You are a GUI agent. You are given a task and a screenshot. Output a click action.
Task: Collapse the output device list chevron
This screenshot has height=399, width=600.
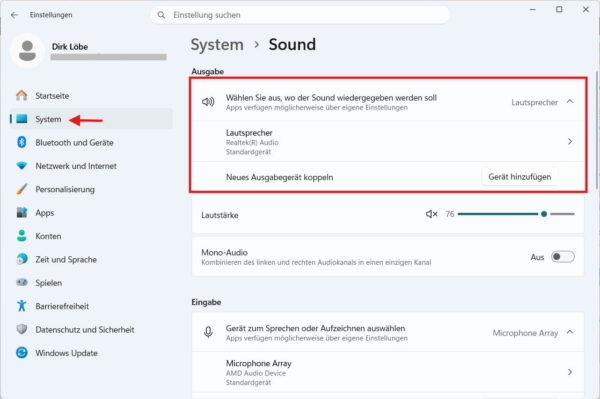pyautogui.click(x=570, y=101)
